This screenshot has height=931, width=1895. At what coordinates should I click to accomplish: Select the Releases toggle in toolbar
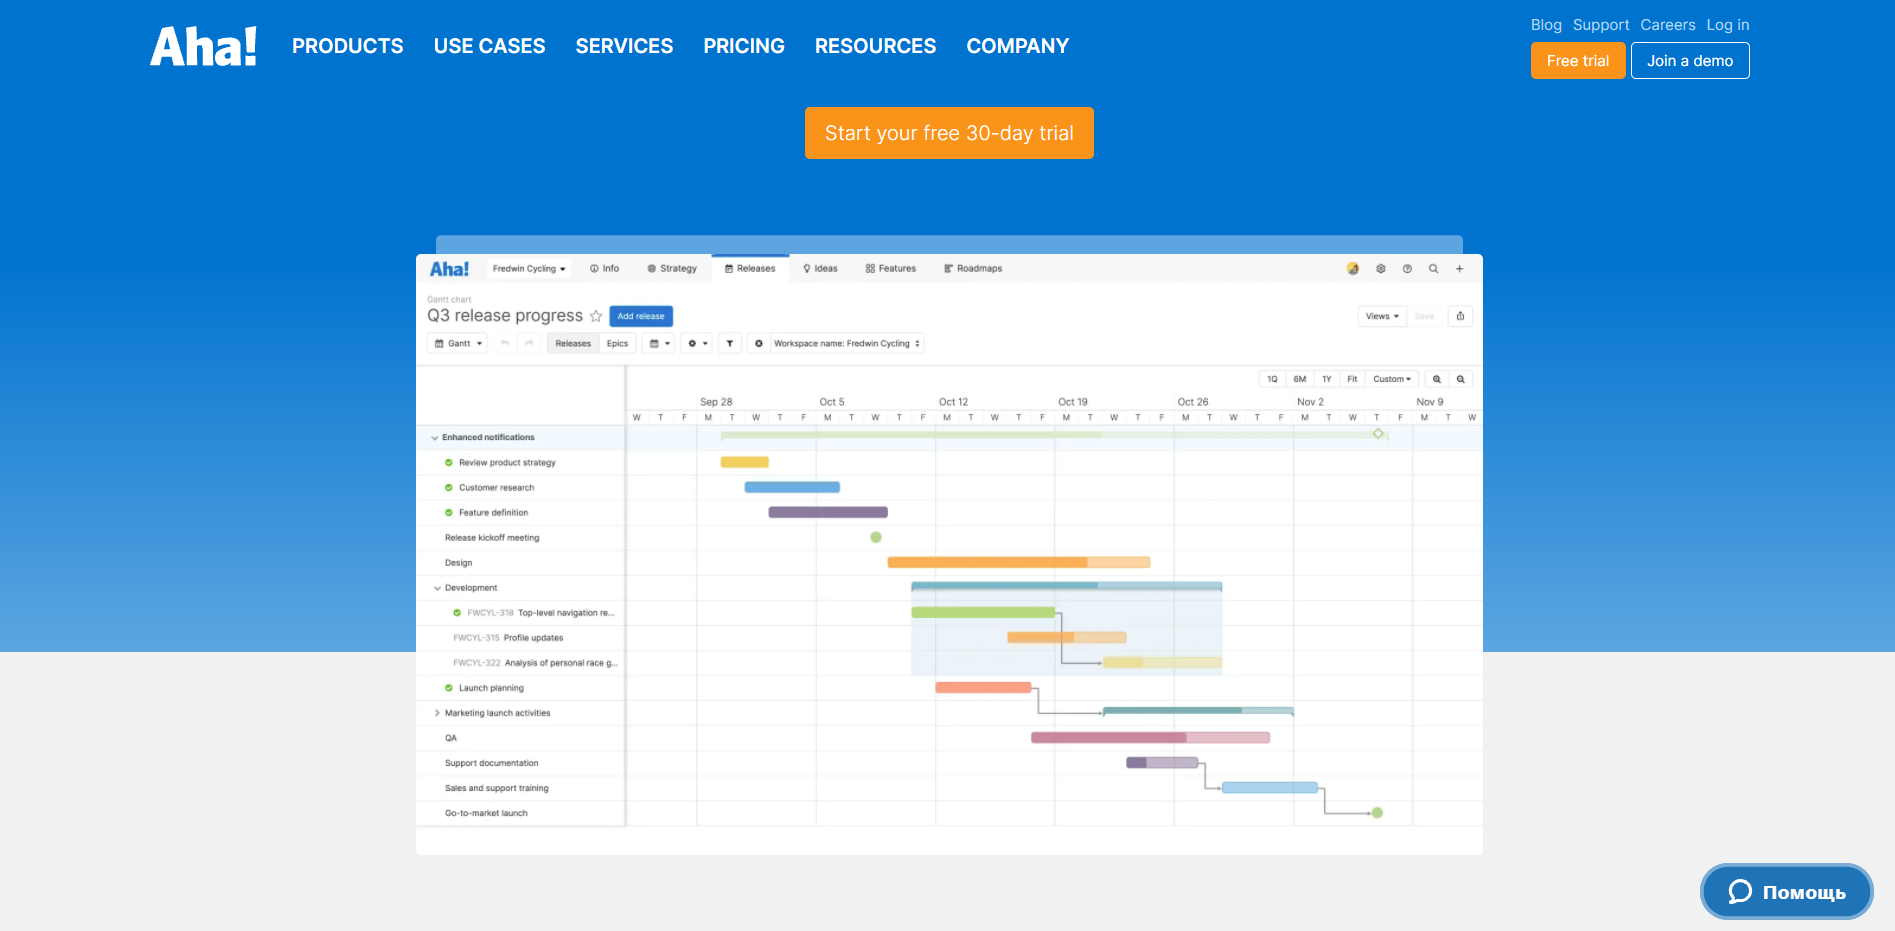pos(573,344)
